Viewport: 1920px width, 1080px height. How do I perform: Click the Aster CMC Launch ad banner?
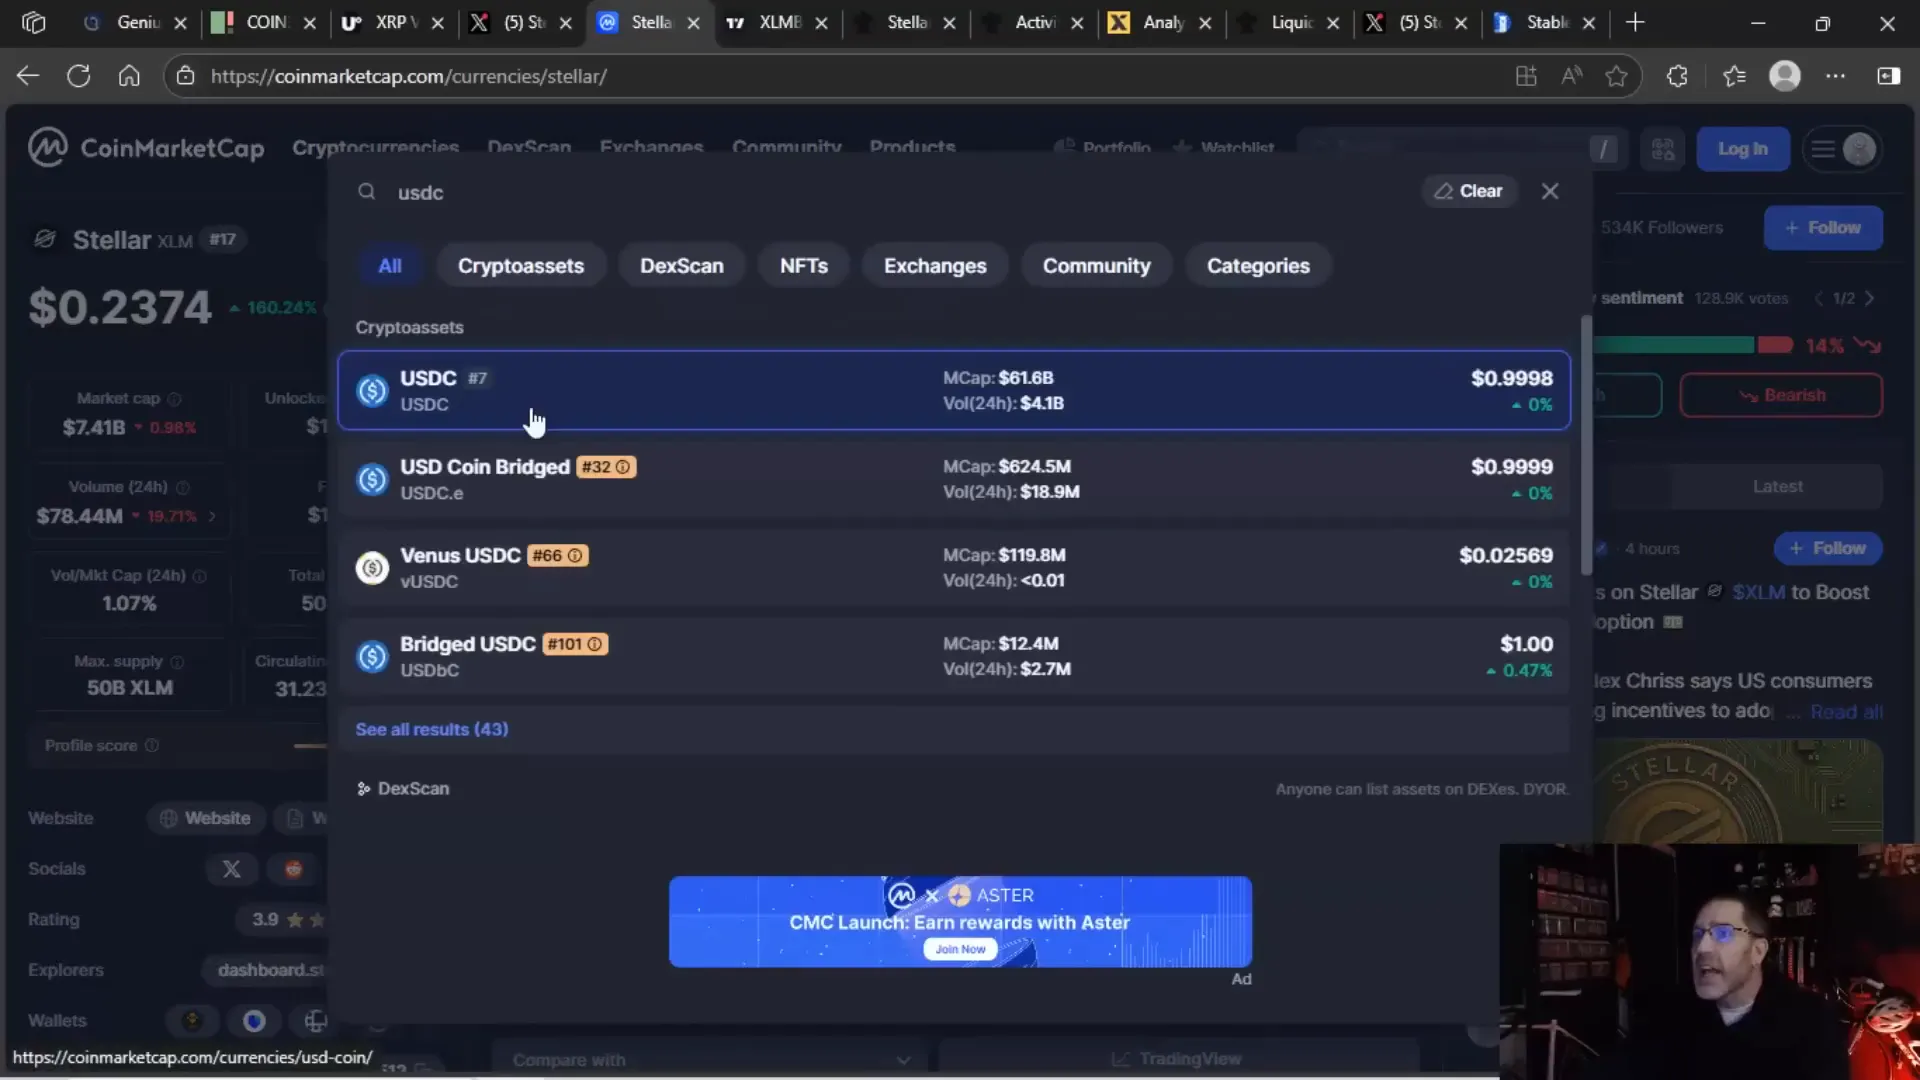click(960, 922)
